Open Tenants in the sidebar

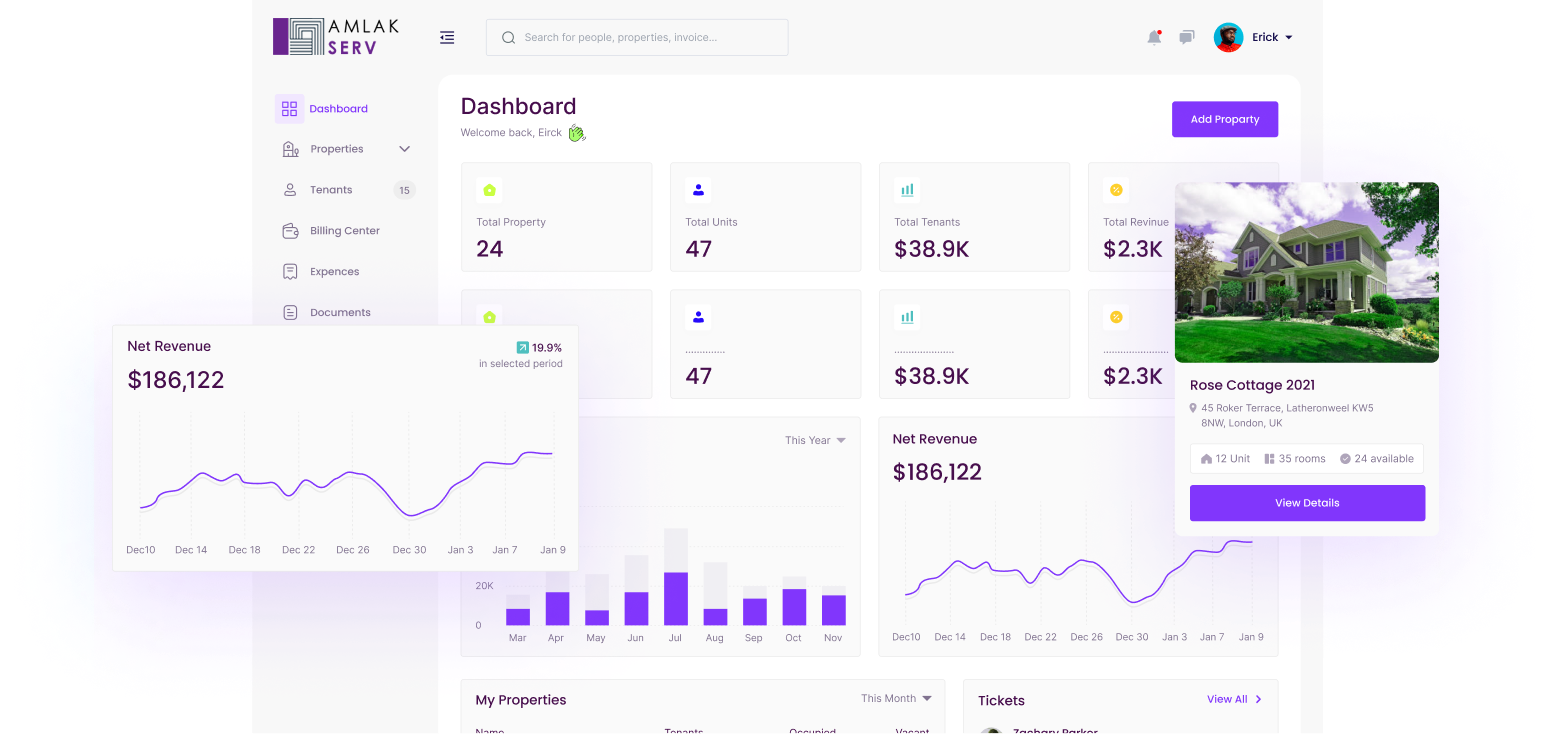click(x=331, y=190)
